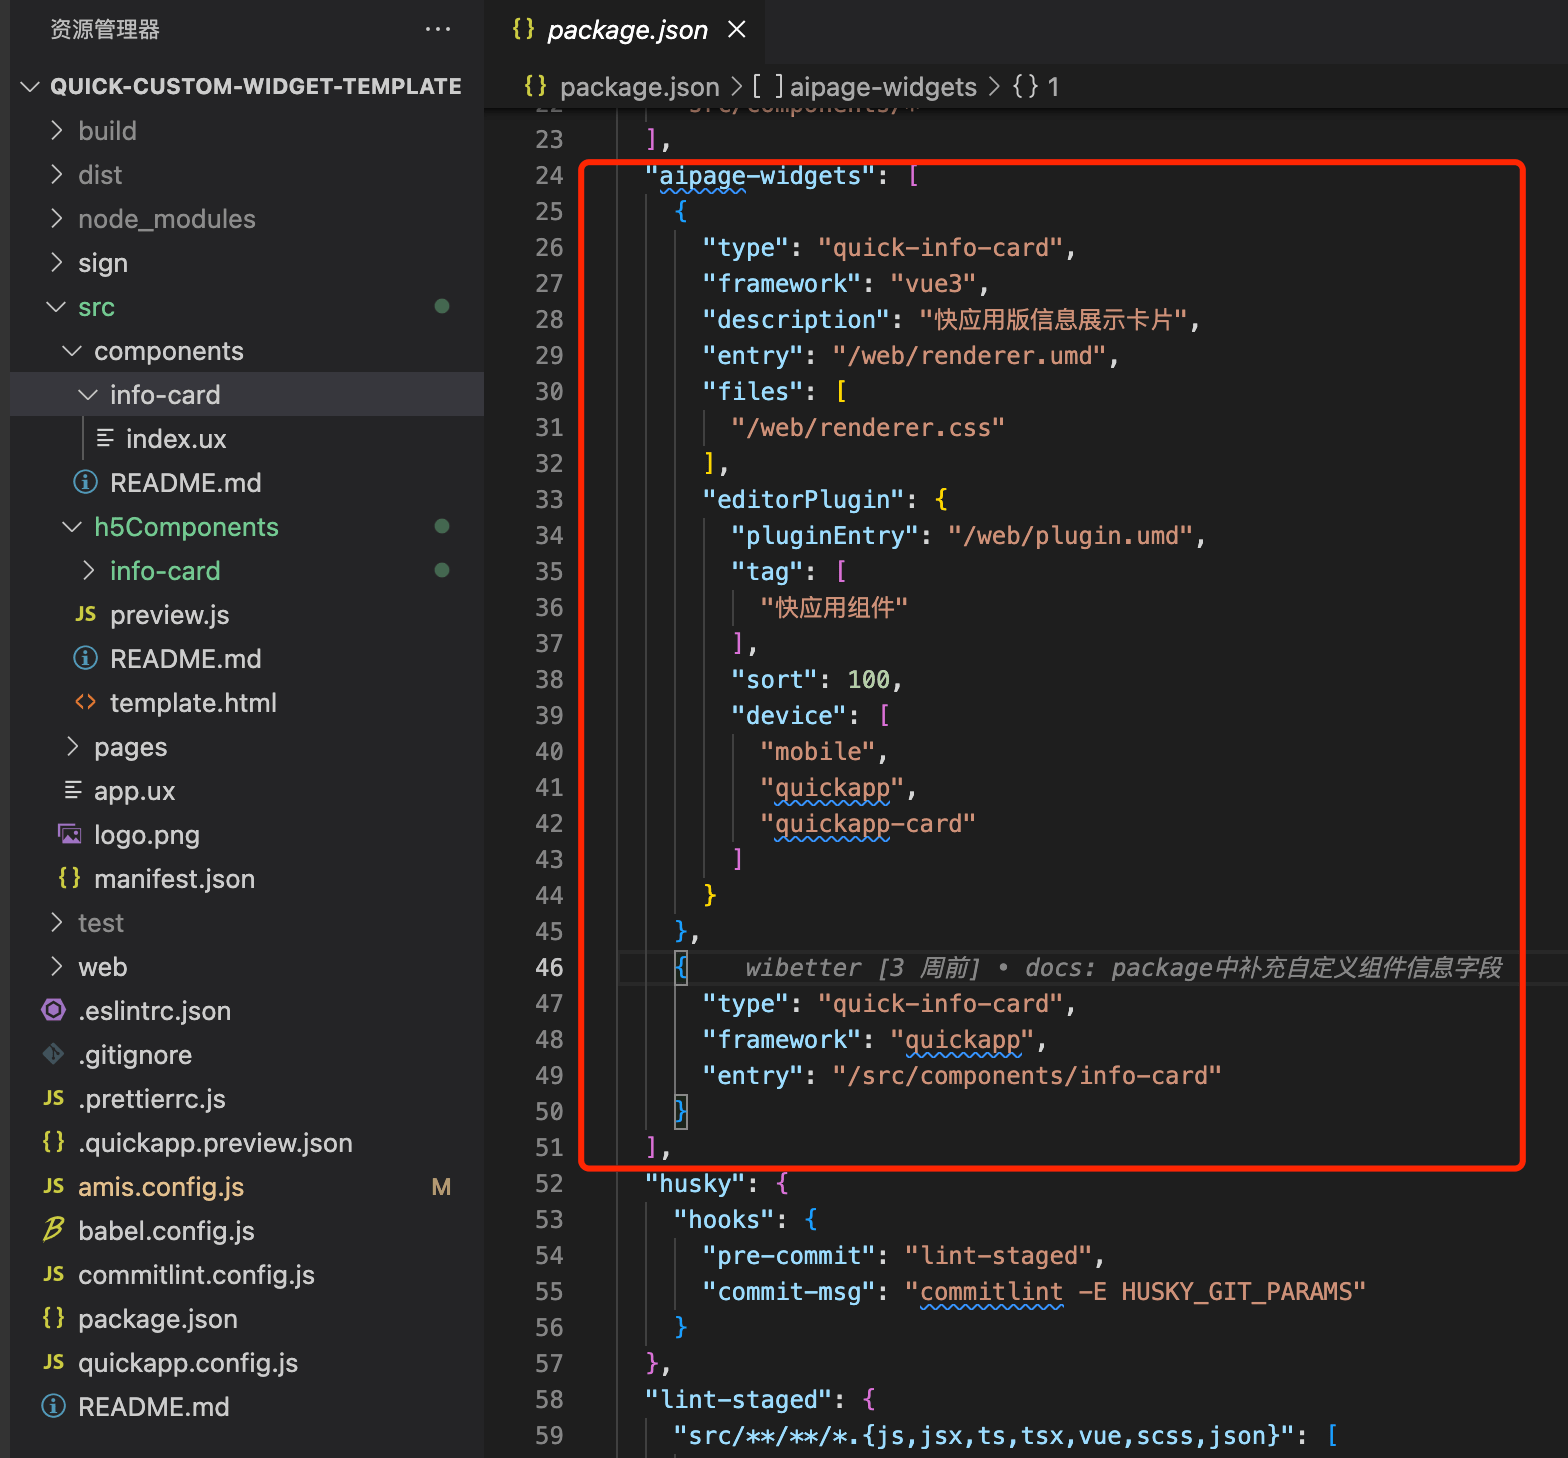The image size is (1568, 1458).
Task: Click JS icon of .prettierrc.js
Action: pyautogui.click(x=54, y=1099)
